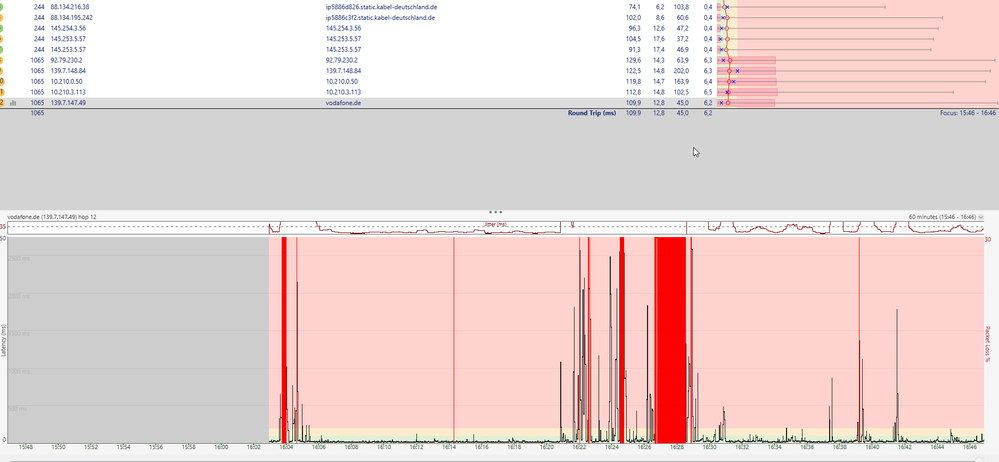Select the 139.7.148.84 IP address in the IP column

coord(68,71)
